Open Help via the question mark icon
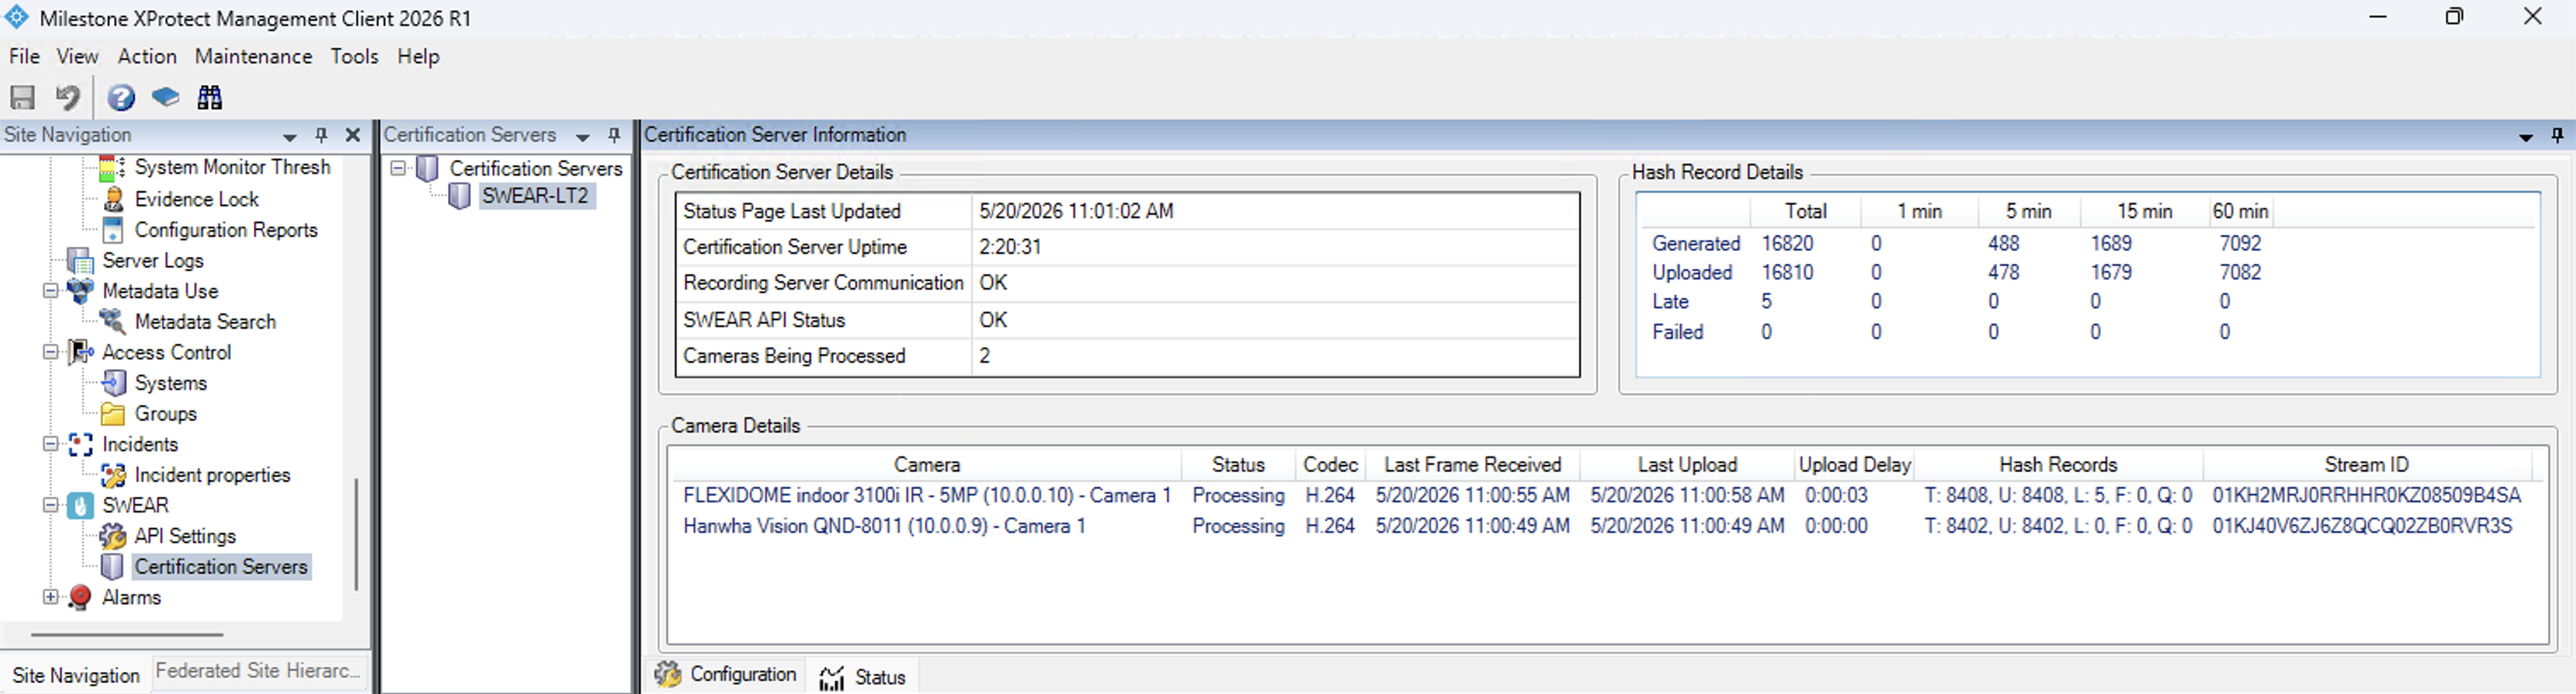 click(121, 97)
